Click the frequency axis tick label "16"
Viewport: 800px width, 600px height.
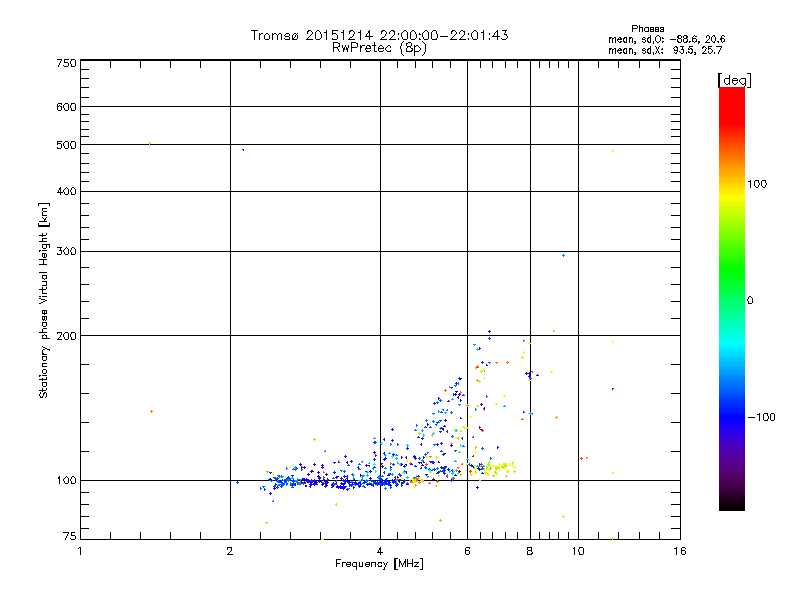click(x=680, y=551)
